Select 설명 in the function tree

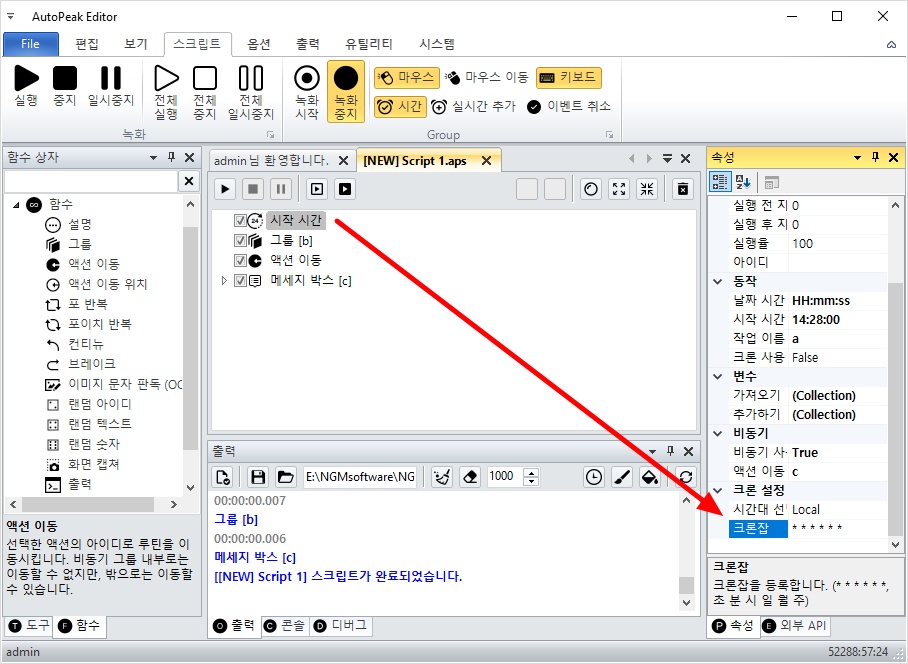80,225
